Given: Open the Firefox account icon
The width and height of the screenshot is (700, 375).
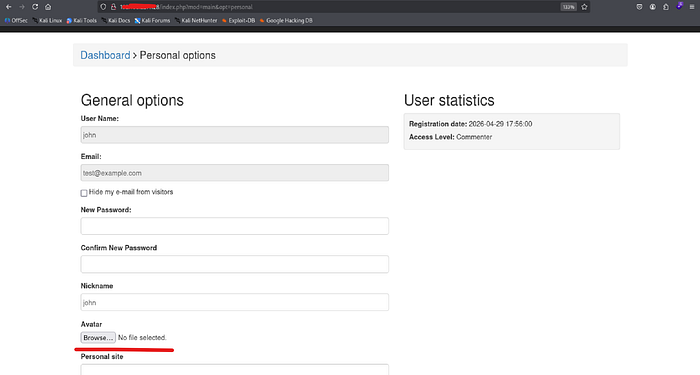Looking at the screenshot, I should tap(653, 7).
